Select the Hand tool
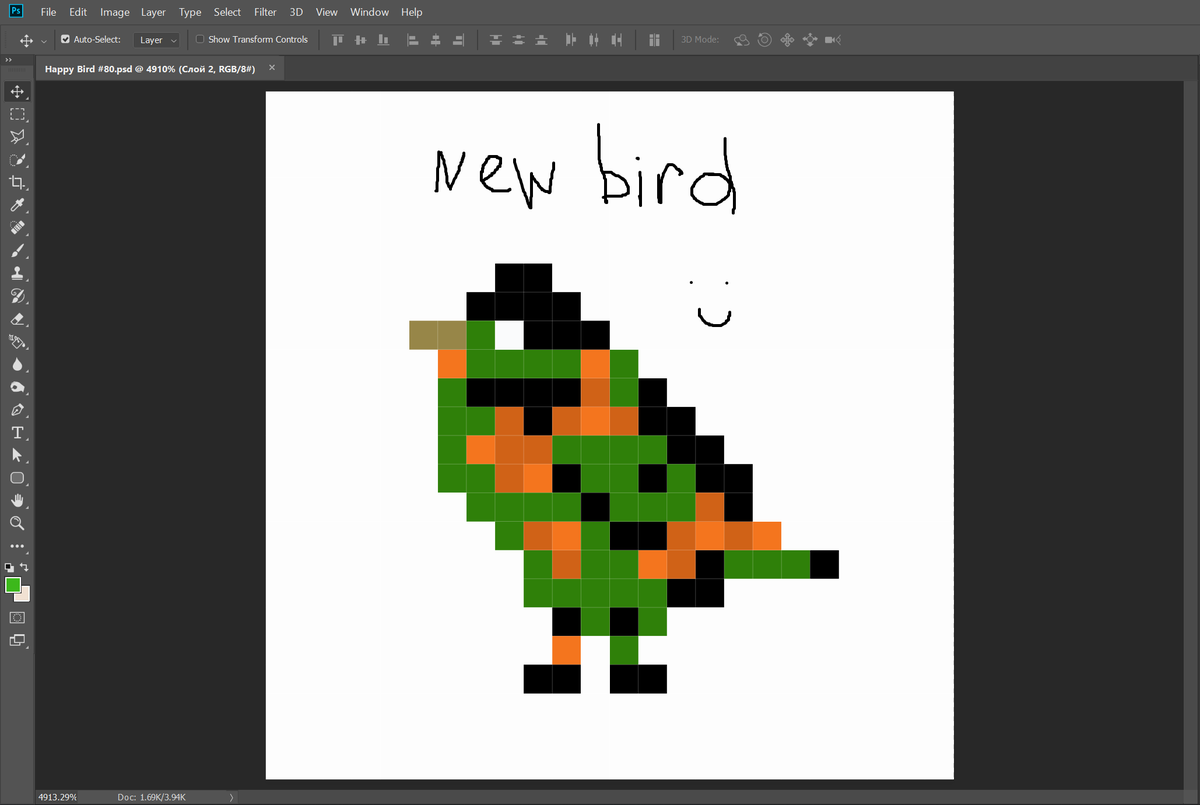Viewport: 1200px width, 805px height. 17,500
